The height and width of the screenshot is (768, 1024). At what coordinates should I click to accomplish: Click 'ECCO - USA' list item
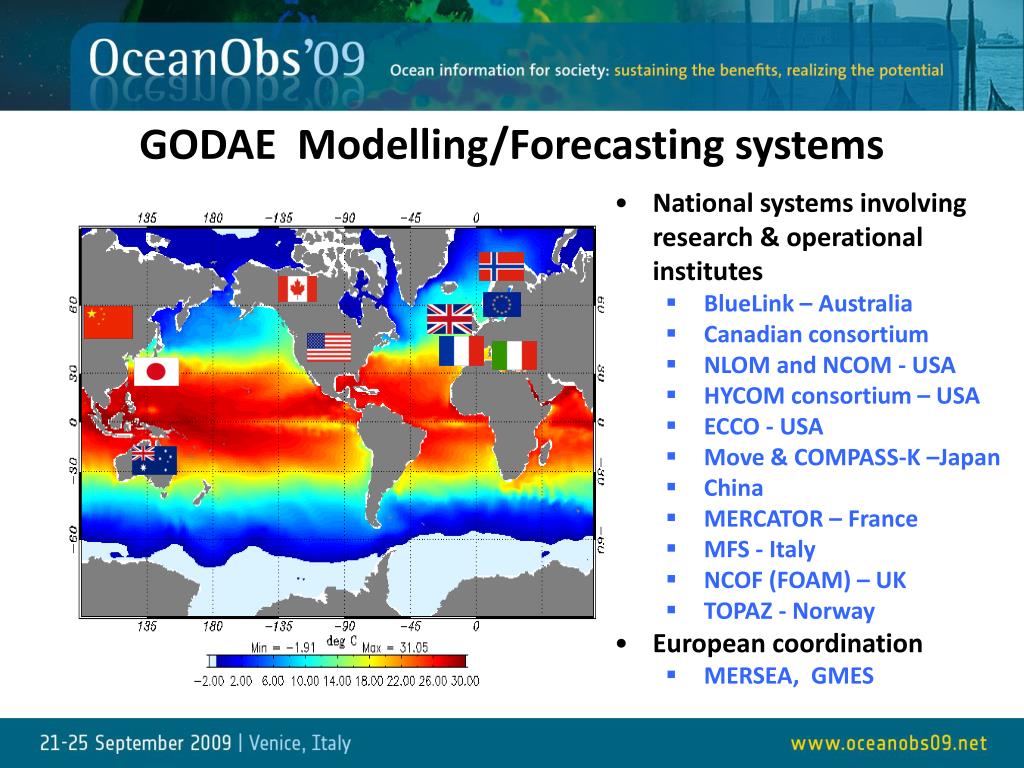763,426
